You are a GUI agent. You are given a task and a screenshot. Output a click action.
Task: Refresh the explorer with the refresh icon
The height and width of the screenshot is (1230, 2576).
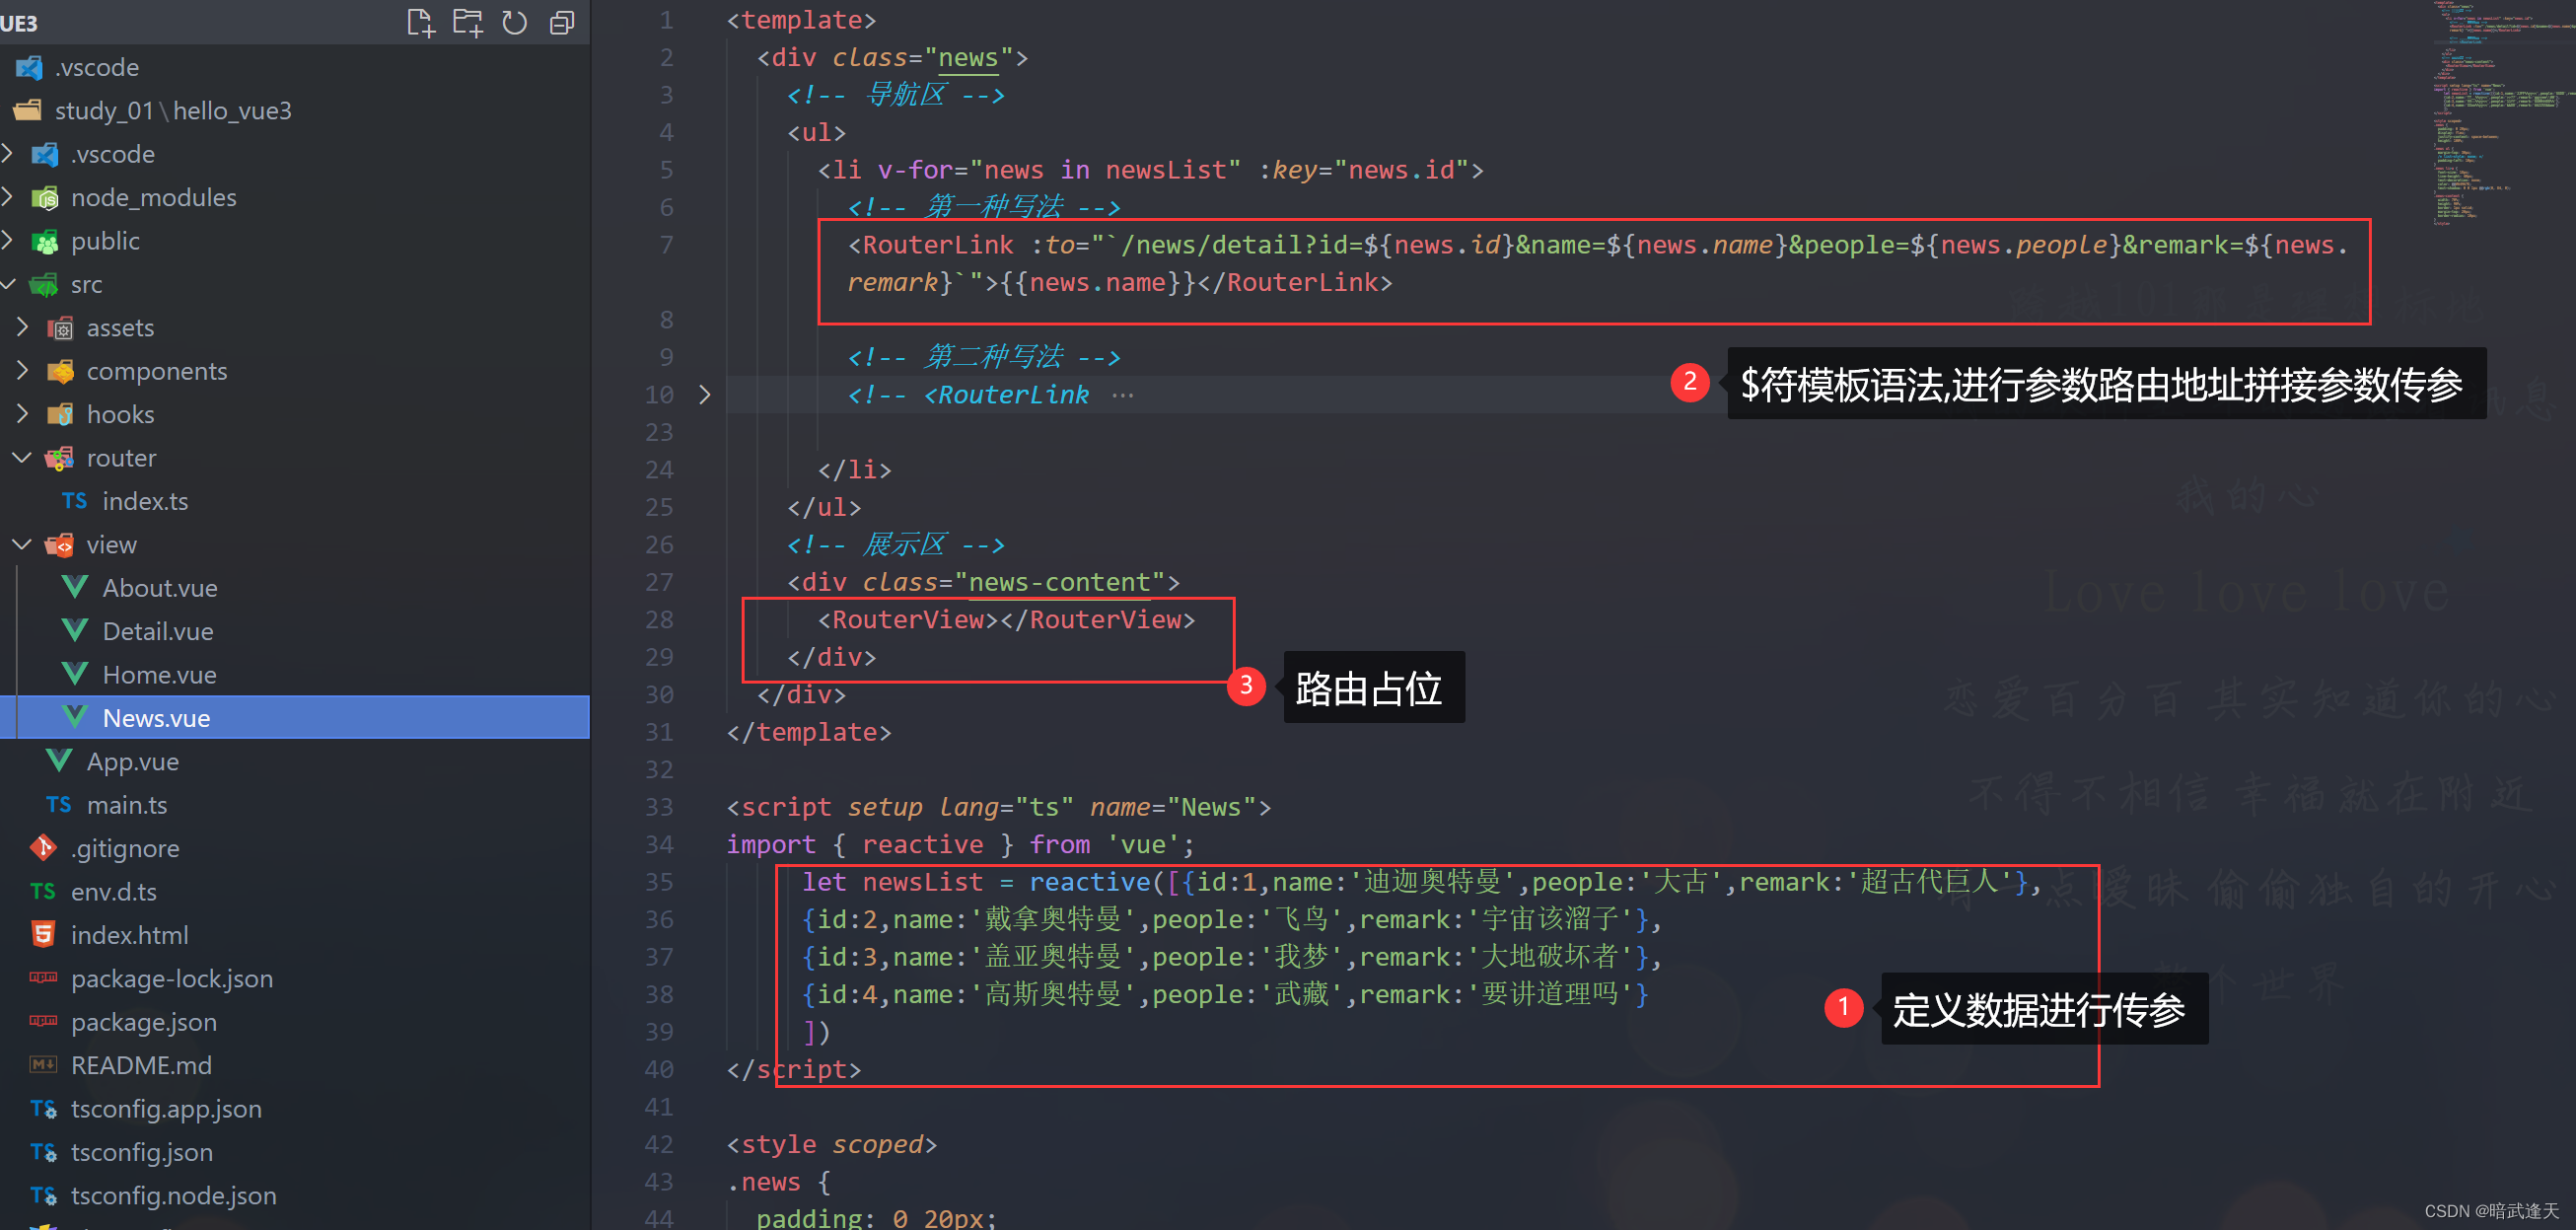[515, 22]
